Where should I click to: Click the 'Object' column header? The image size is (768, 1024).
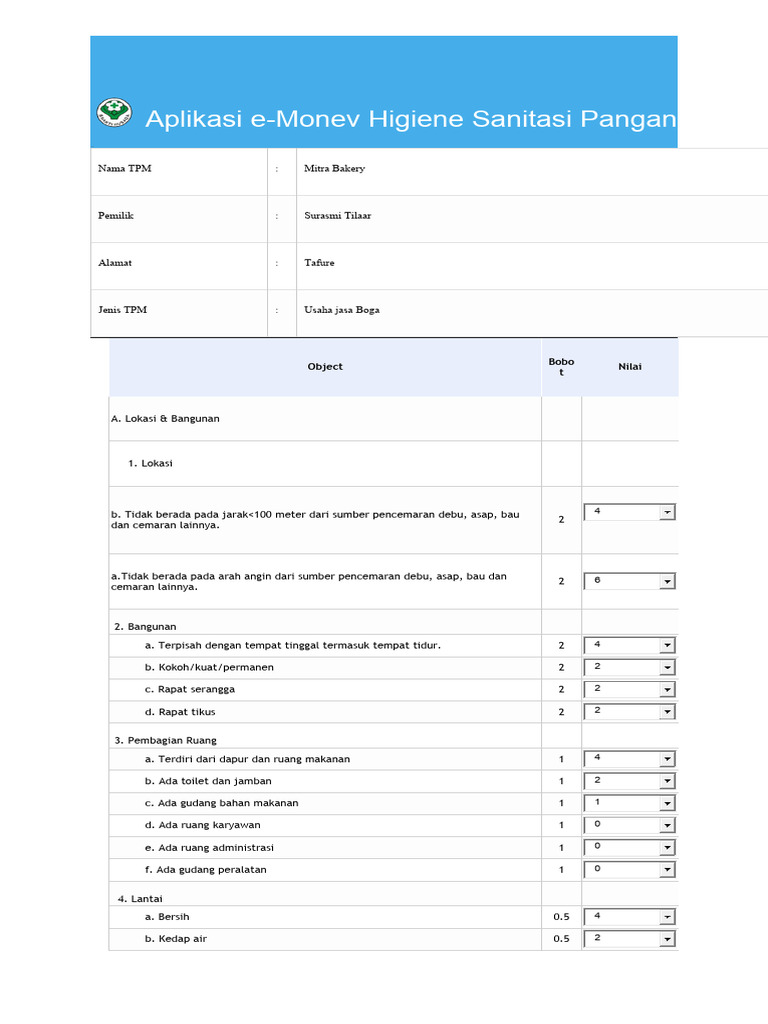[325, 367]
